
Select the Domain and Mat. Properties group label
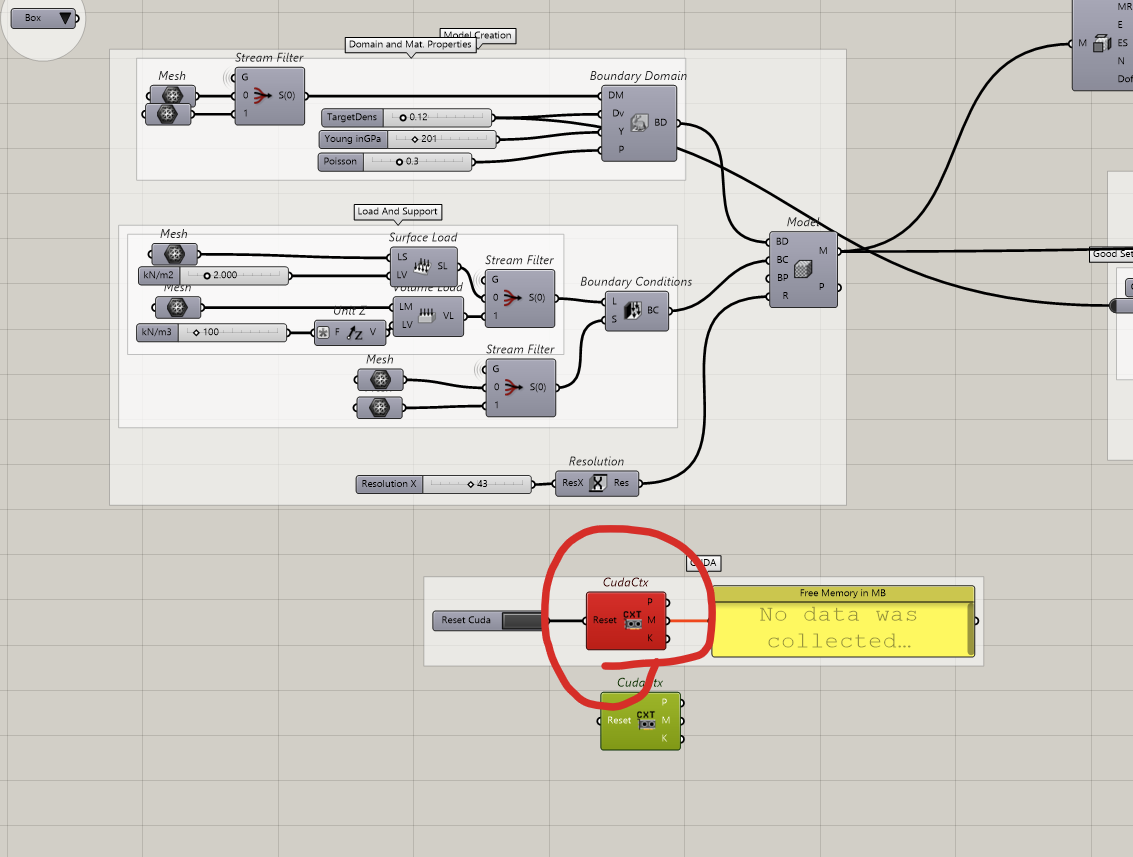(x=410, y=45)
